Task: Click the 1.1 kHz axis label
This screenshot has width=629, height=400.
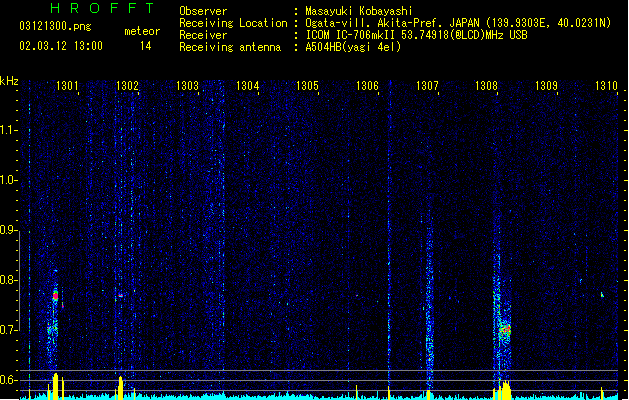Action: tap(8, 130)
